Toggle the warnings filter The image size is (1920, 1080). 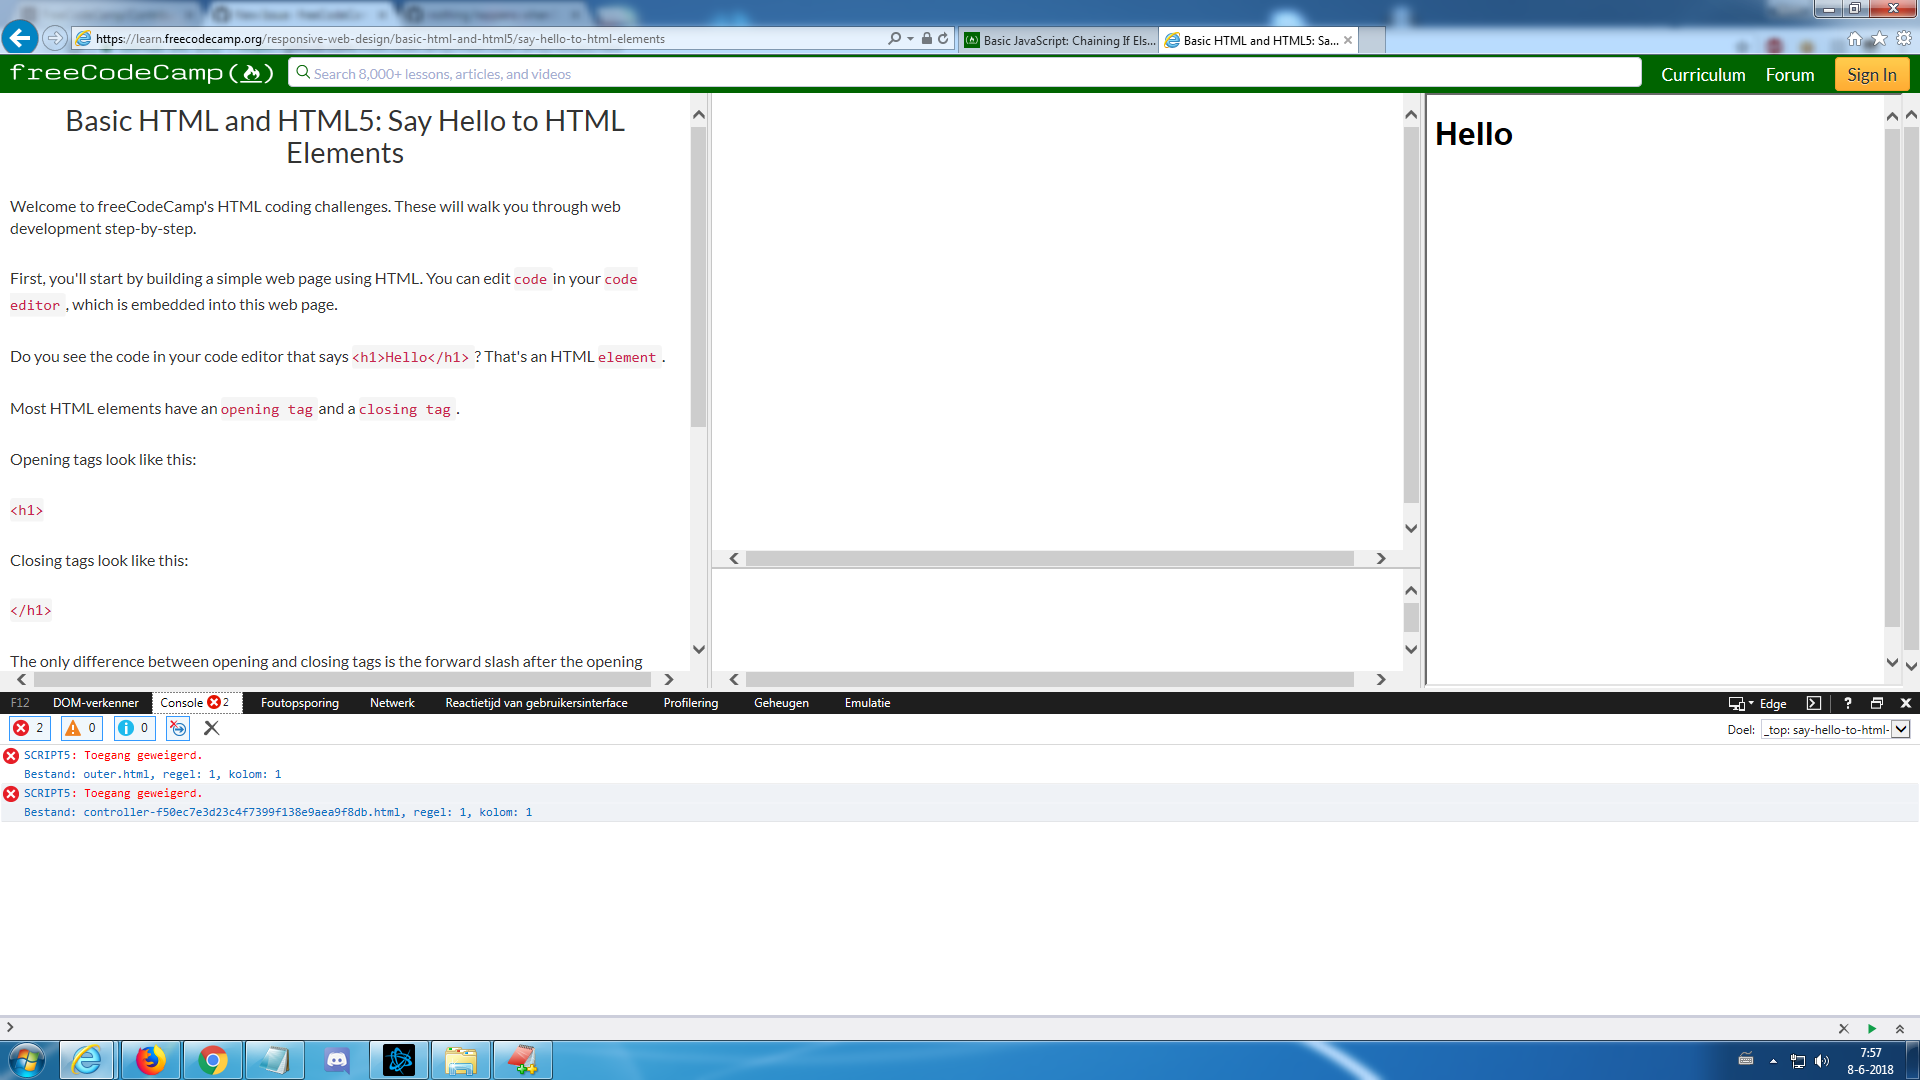coord(80,728)
